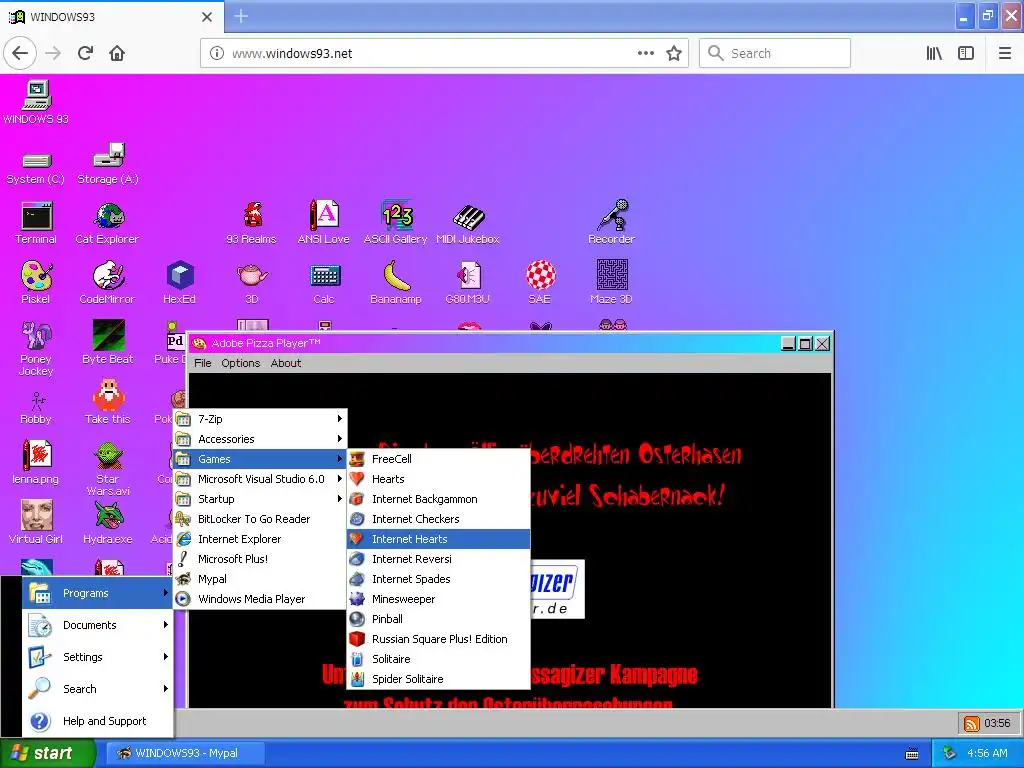The height and width of the screenshot is (768, 1024).
Task: Open the WINDOWS 93 computer desktop icon
Action: click(x=36, y=102)
